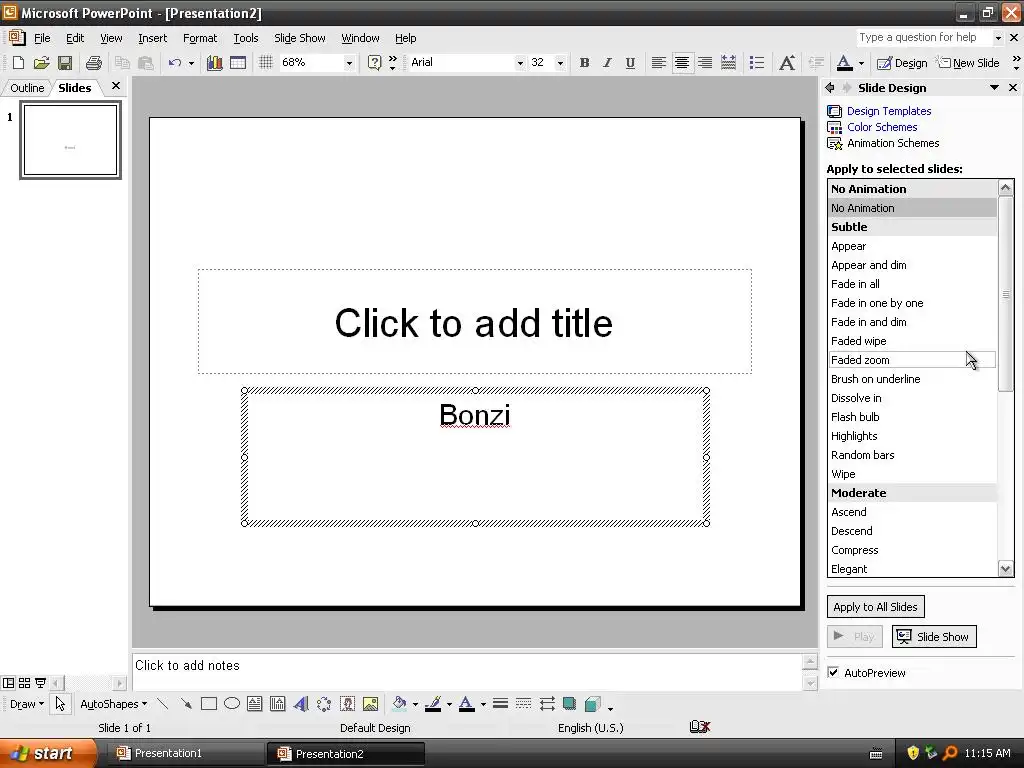Screen dimensions: 1024x768
Task: Toggle italic formatting
Action: (x=607, y=63)
